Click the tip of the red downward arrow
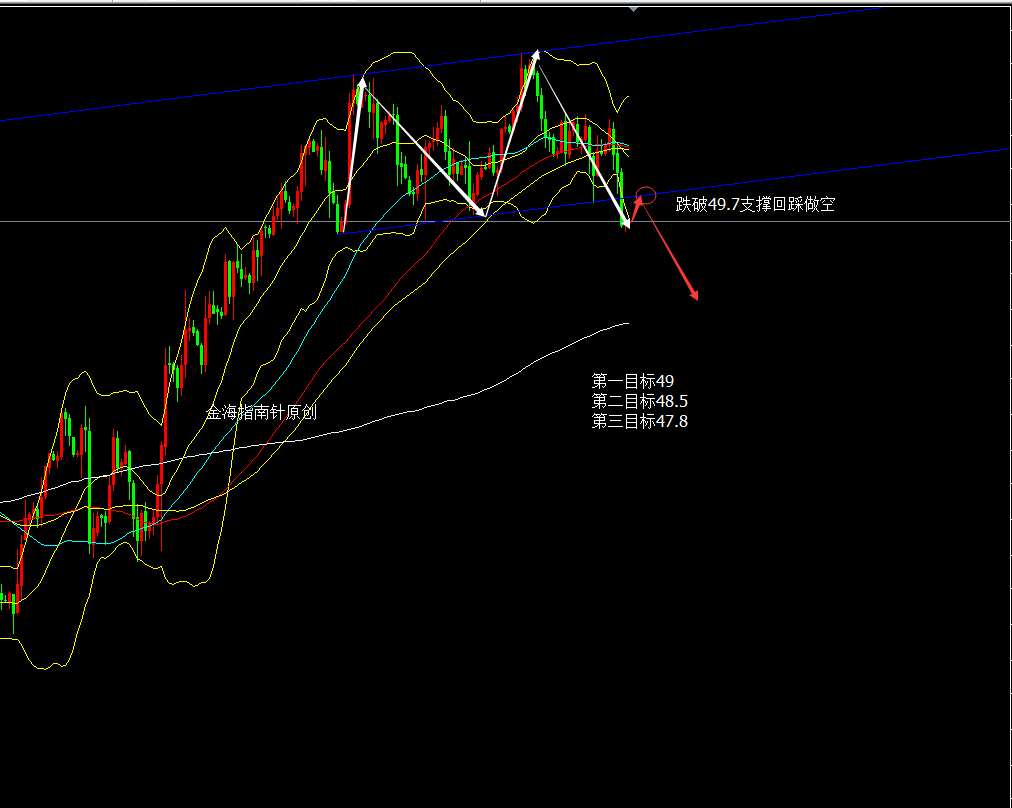 tap(696, 297)
